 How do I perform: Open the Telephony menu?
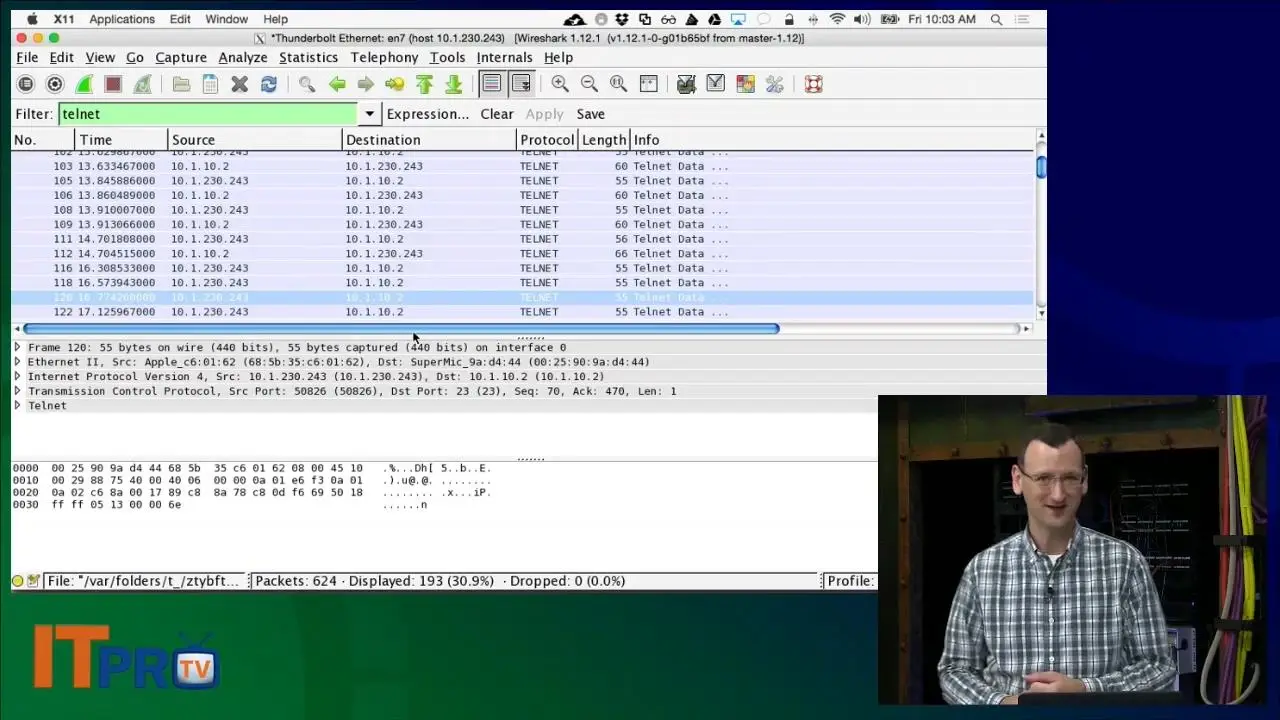click(384, 58)
